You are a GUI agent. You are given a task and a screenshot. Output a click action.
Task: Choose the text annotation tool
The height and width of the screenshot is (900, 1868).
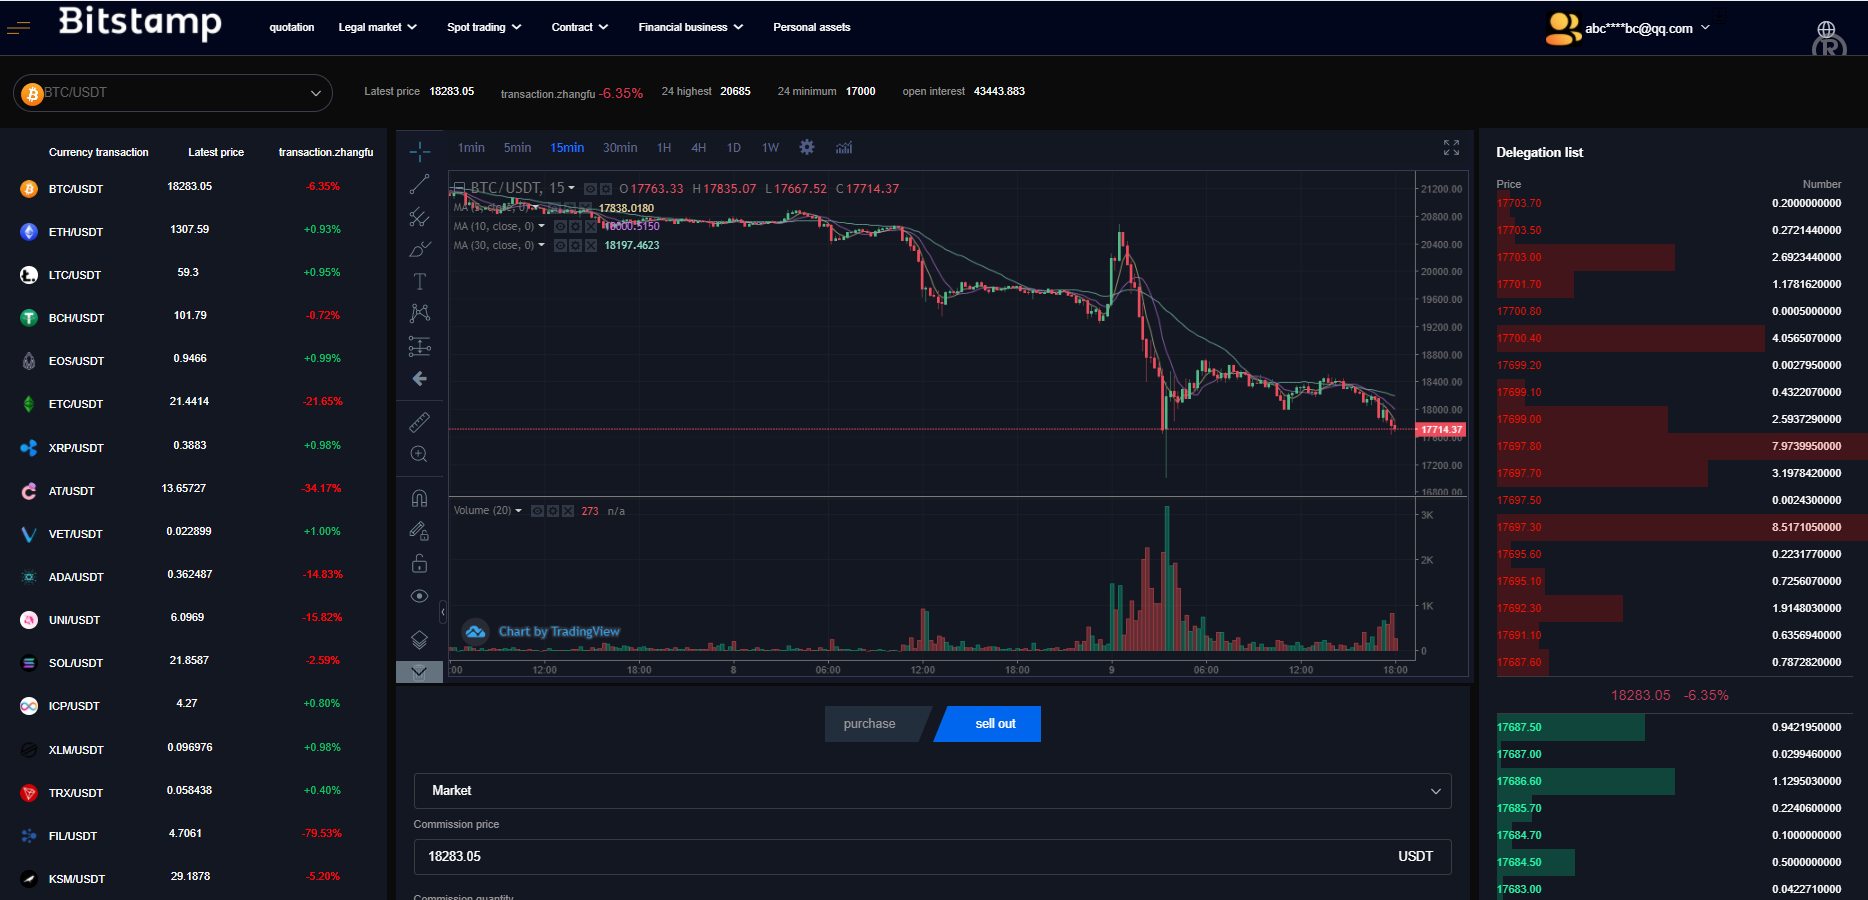click(x=420, y=282)
